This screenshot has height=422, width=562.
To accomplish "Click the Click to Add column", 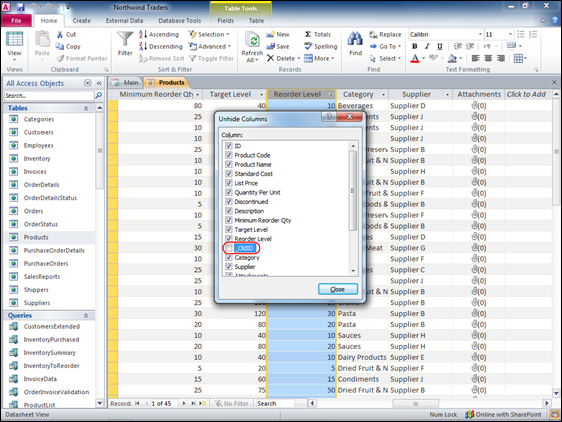I will [527, 94].
